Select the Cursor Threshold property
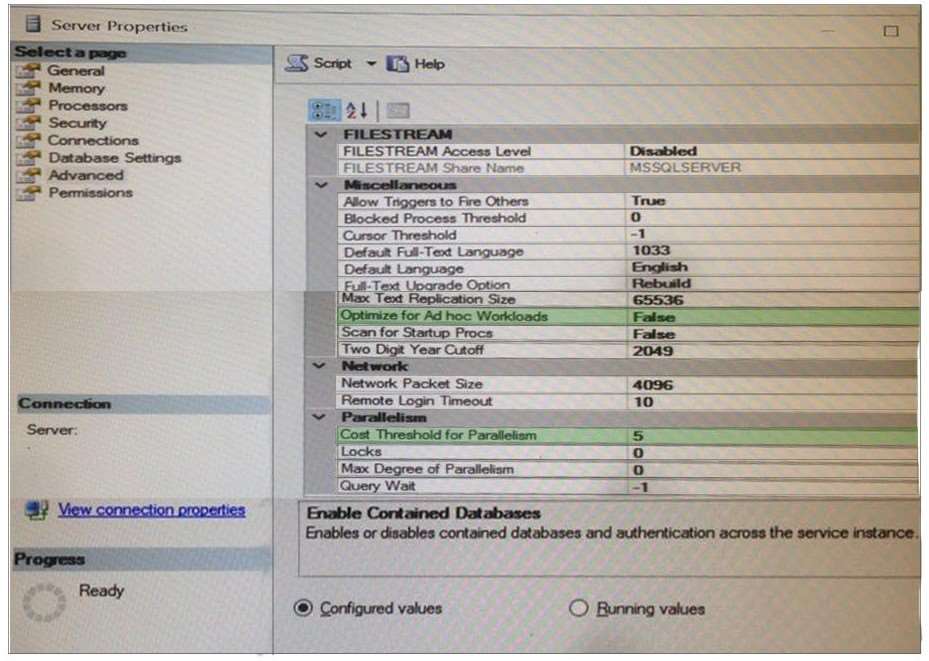The height and width of the screenshot is (661, 929). 629,235
